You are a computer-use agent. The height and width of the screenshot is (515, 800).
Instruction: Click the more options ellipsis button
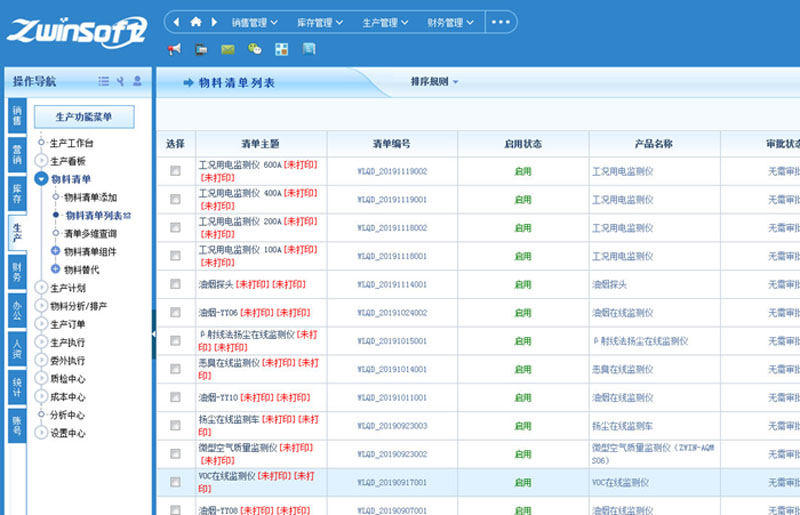click(x=501, y=22)
